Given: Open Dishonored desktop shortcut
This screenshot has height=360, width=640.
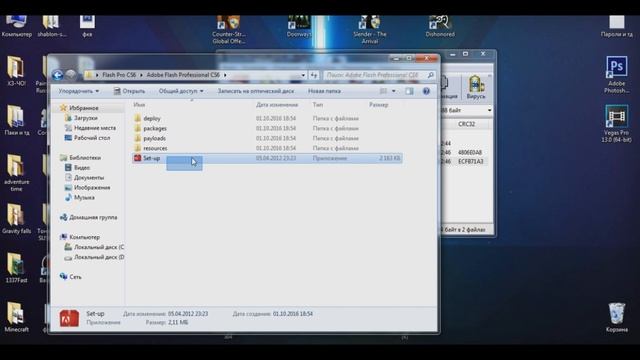Looking at the screenshot, I should point(440,26).
